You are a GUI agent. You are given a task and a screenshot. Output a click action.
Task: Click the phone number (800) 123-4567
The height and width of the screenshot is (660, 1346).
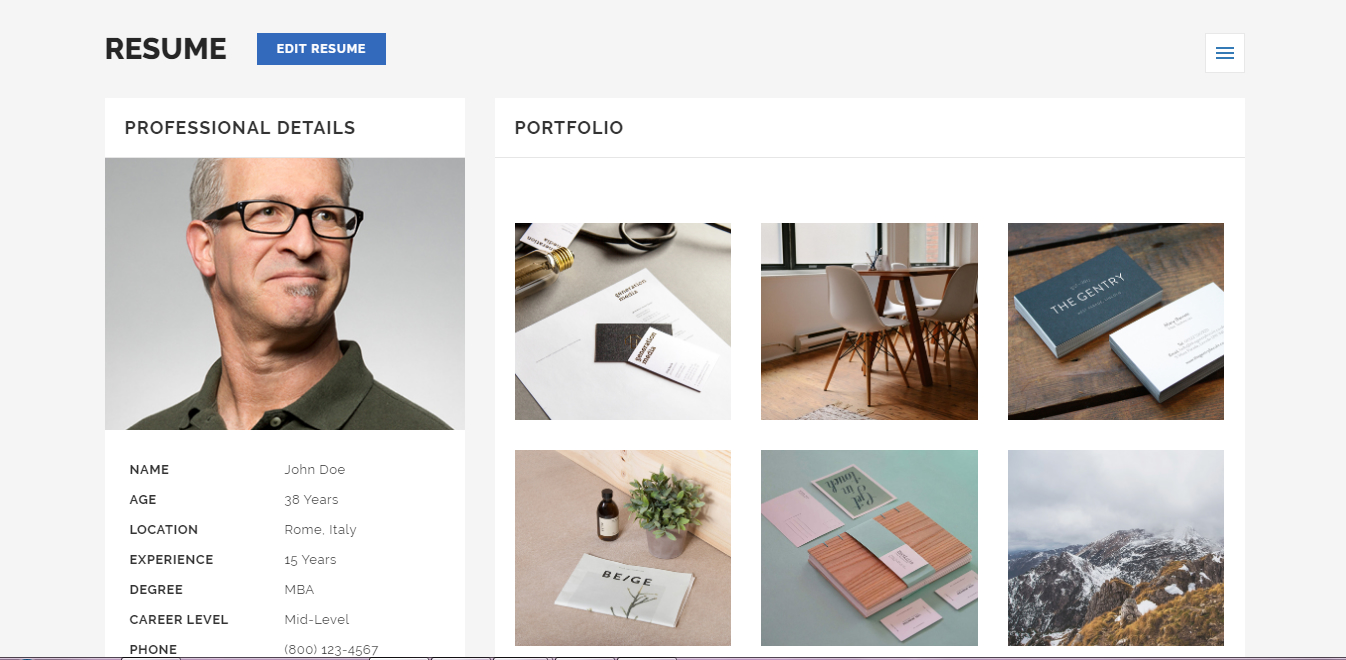pyautogui.click(x=331, y=650)
